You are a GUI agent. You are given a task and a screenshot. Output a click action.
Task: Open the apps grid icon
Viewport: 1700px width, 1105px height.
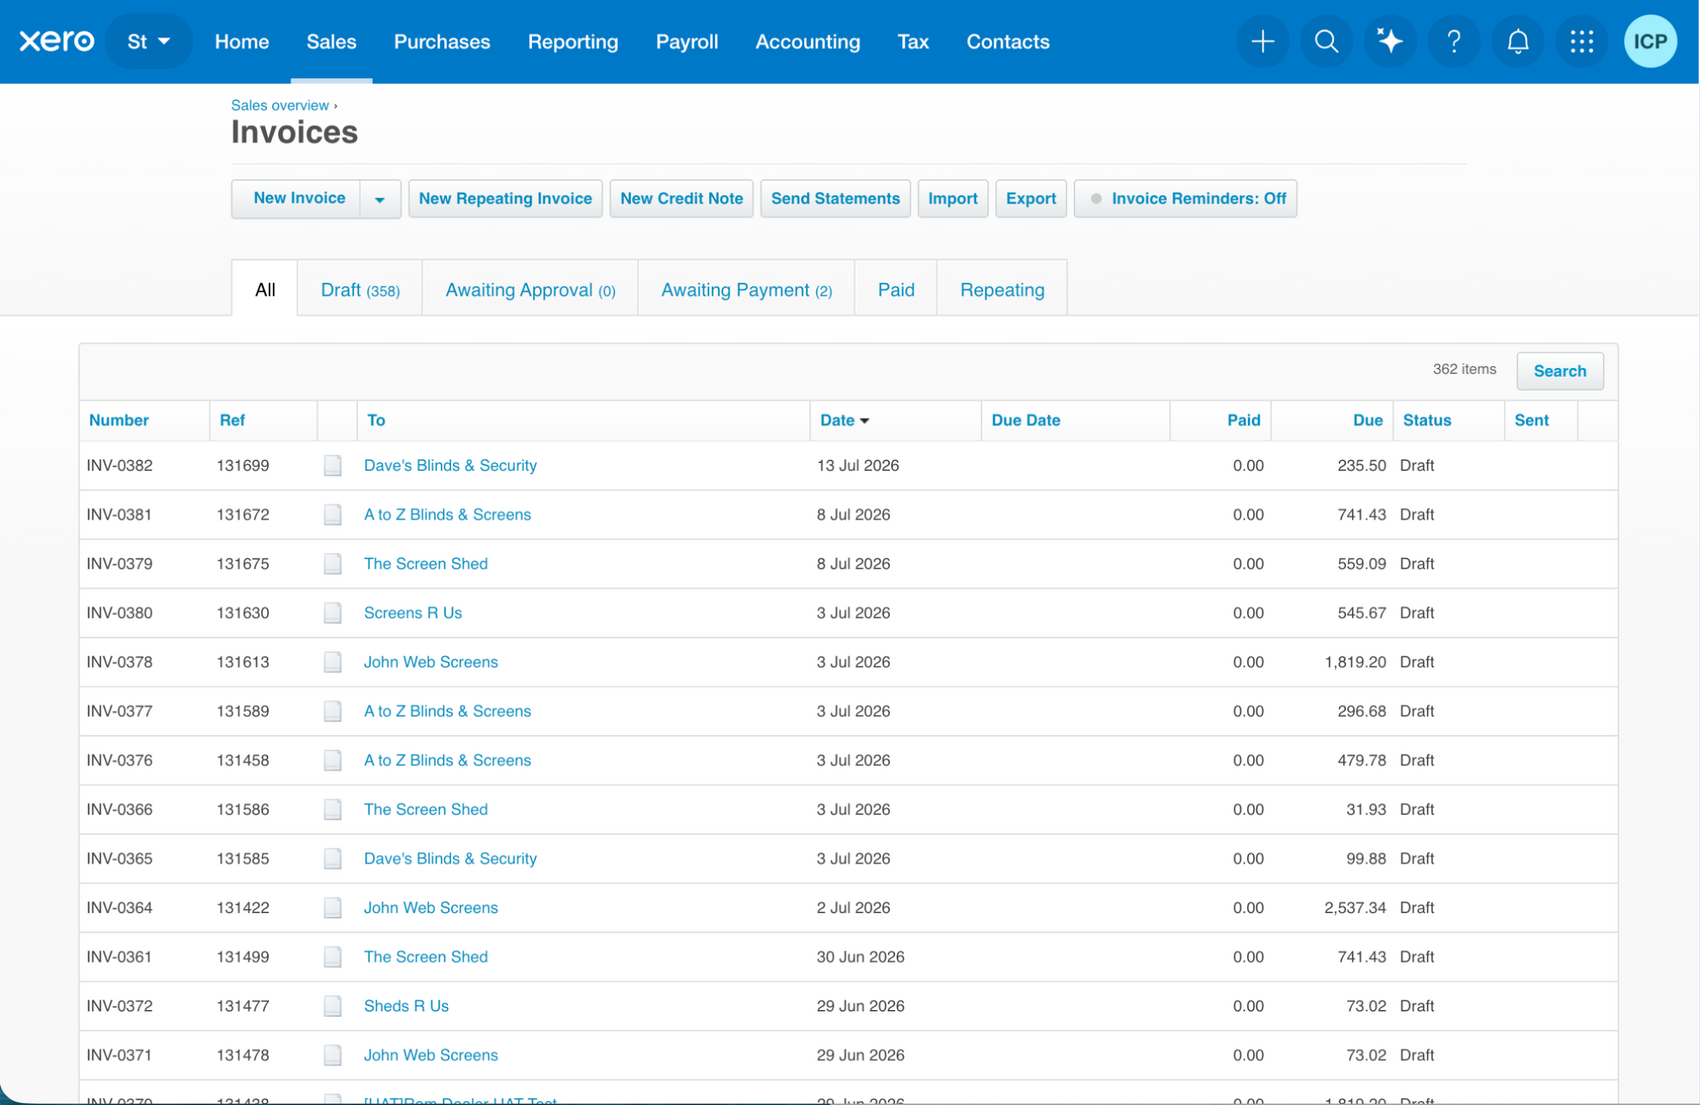pyautogui.click(x=1582, y=41)
